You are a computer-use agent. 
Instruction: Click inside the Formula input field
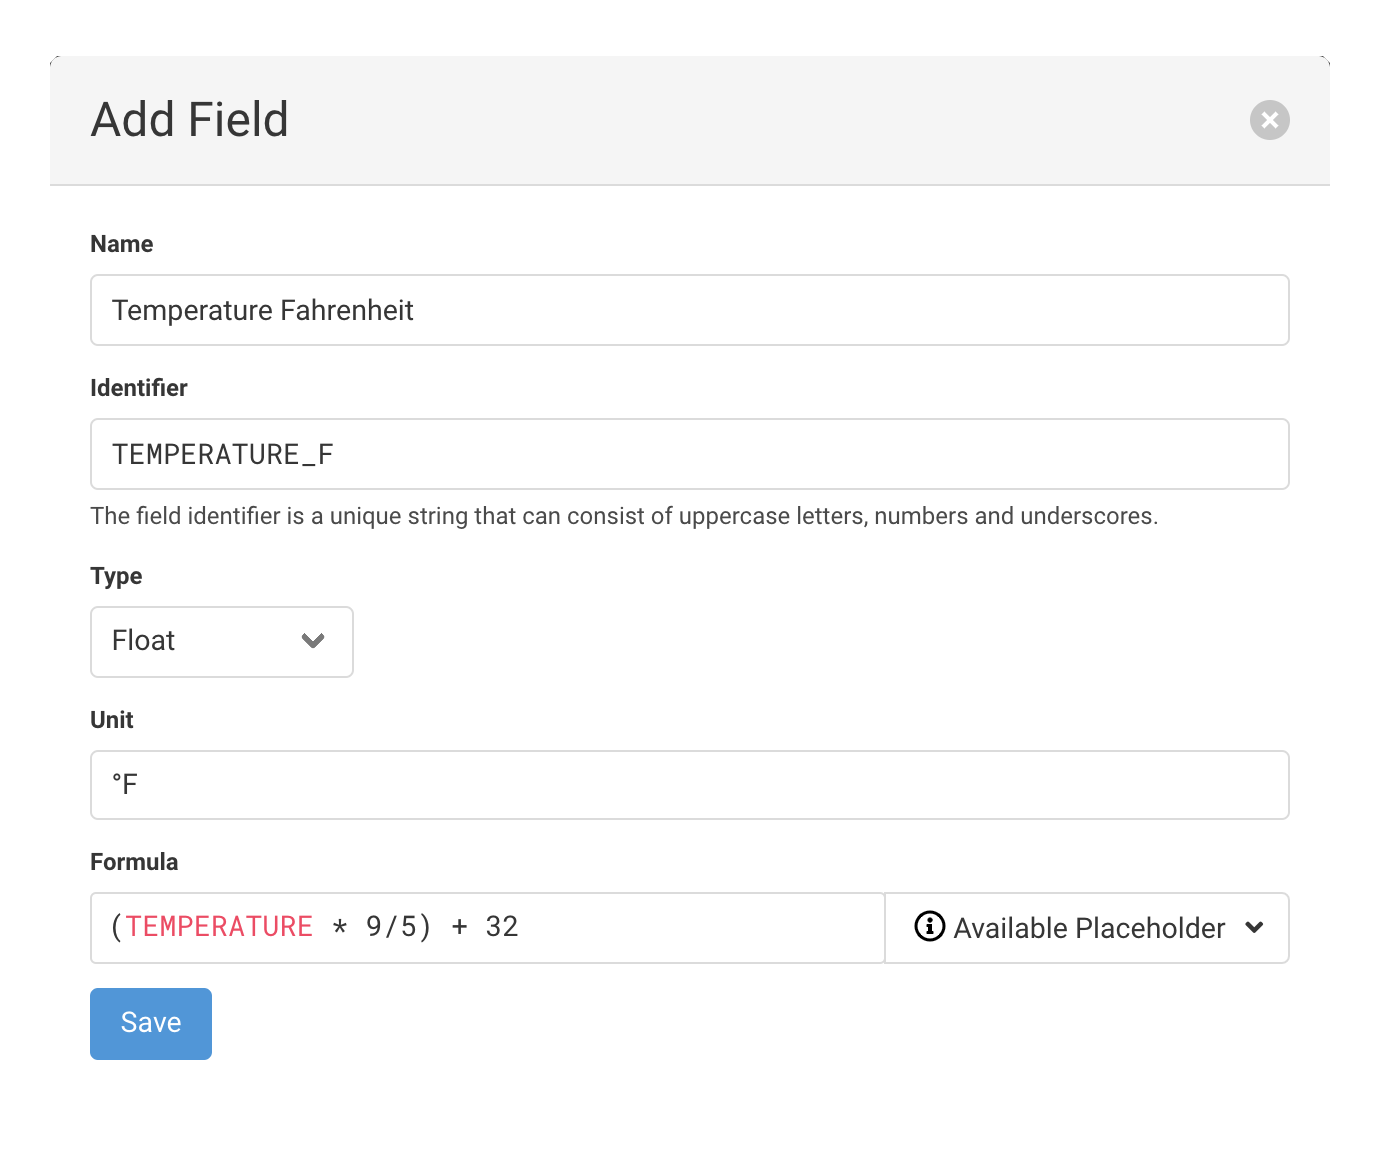click(x=488, y=928)
